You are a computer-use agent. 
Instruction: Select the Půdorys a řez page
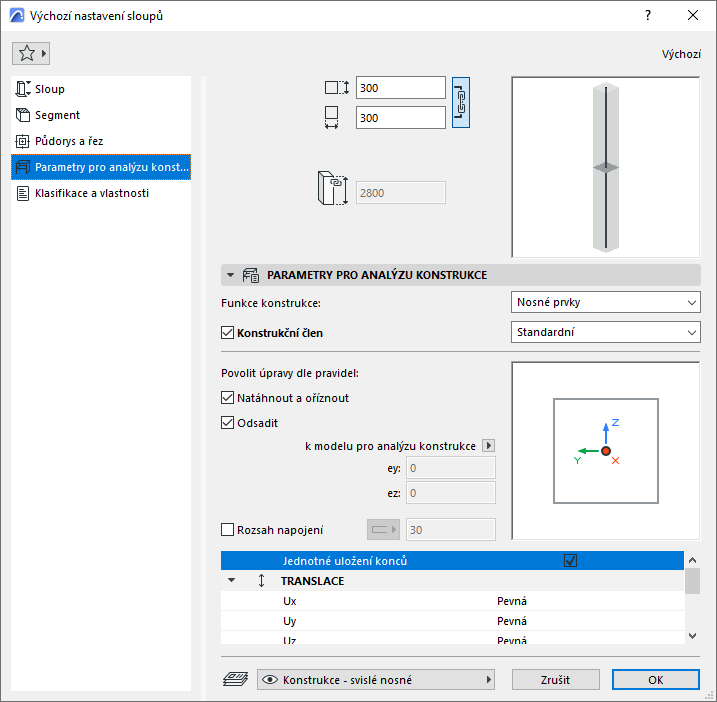pos(101,141)
